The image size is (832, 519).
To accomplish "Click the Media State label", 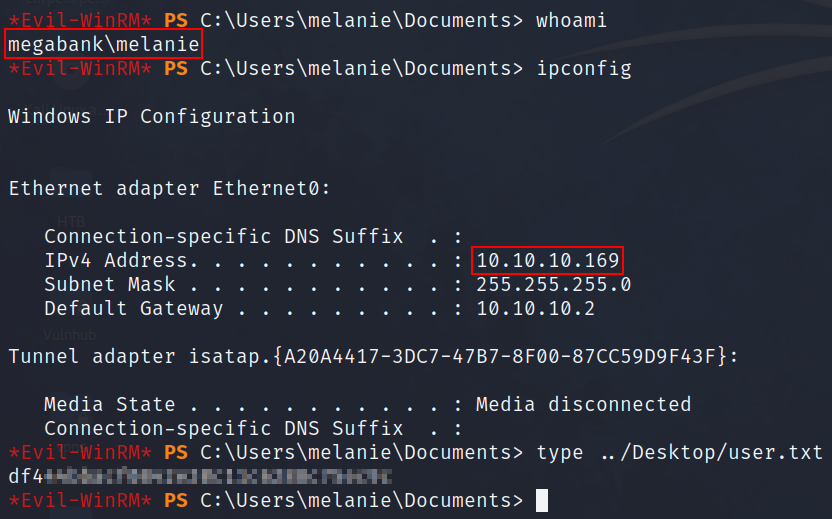I will (x=109, y=404).
